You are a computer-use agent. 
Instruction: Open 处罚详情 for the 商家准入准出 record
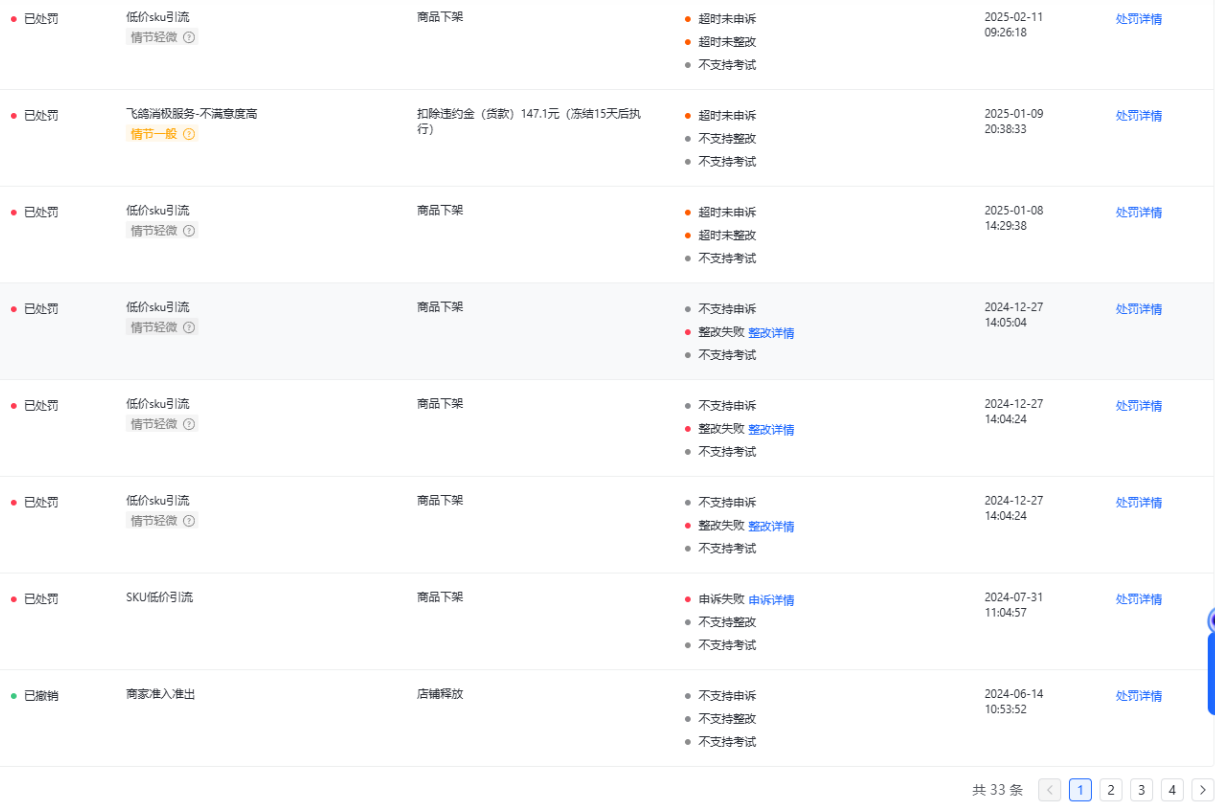(x=1138, y=696)
